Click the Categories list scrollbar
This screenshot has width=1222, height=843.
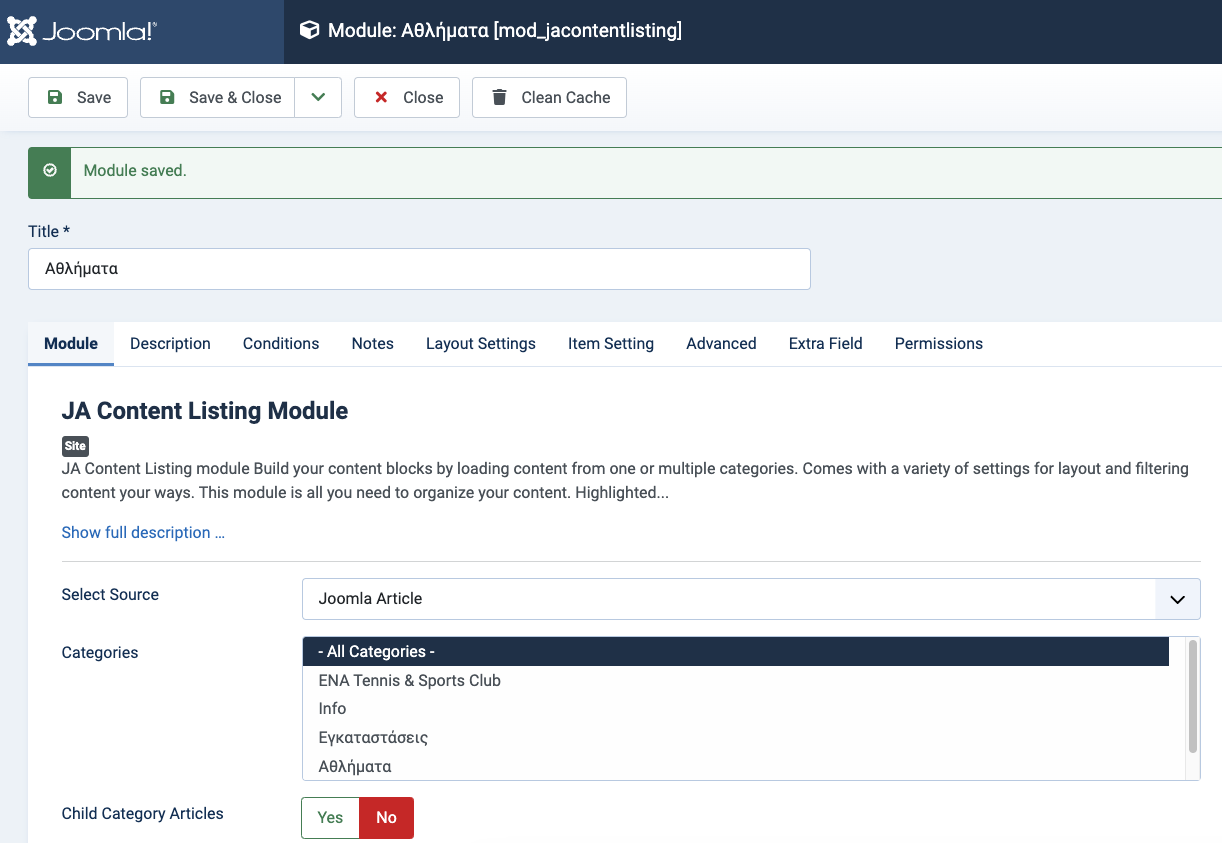pos(1192,697)
